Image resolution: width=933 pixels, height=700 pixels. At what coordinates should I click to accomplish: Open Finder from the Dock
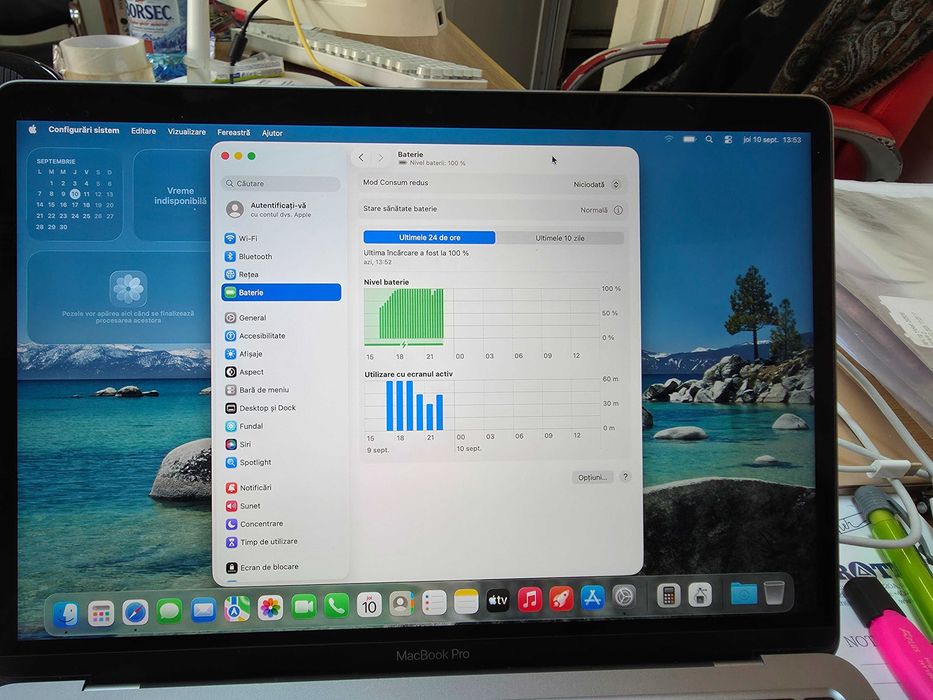pos(65,614)
